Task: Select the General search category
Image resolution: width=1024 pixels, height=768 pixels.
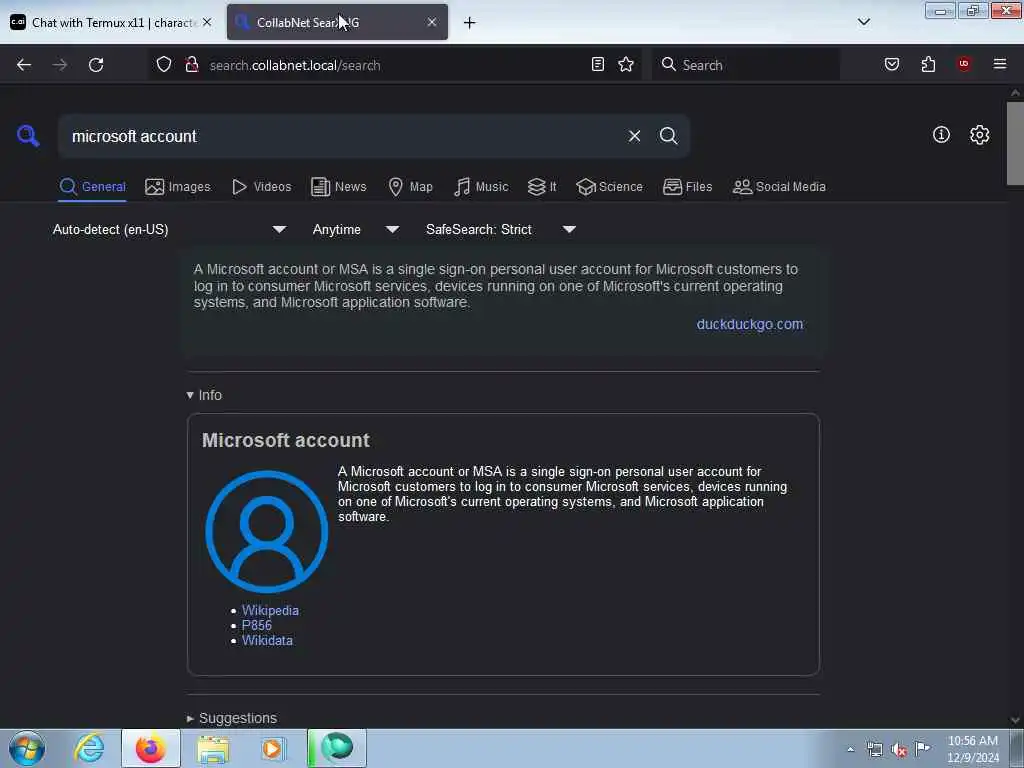Action: 92,187
